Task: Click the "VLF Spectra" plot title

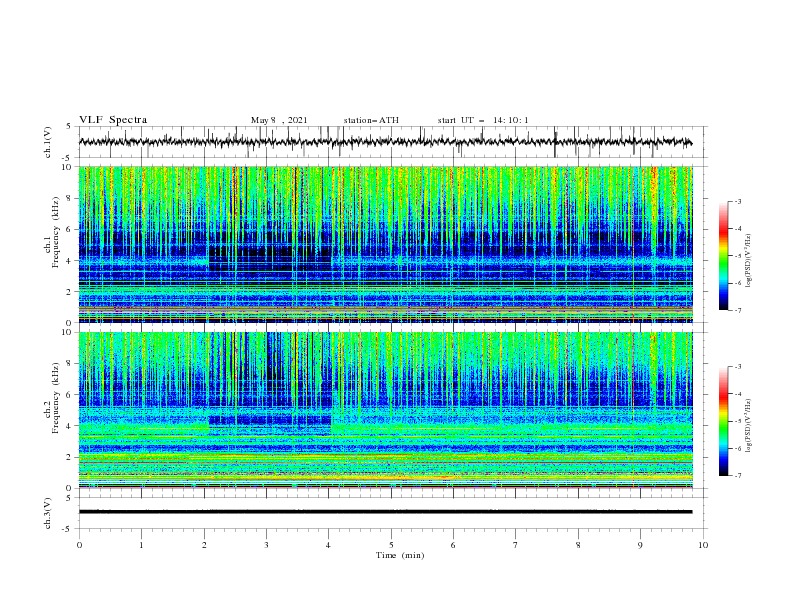Action: tap(113, 120)
